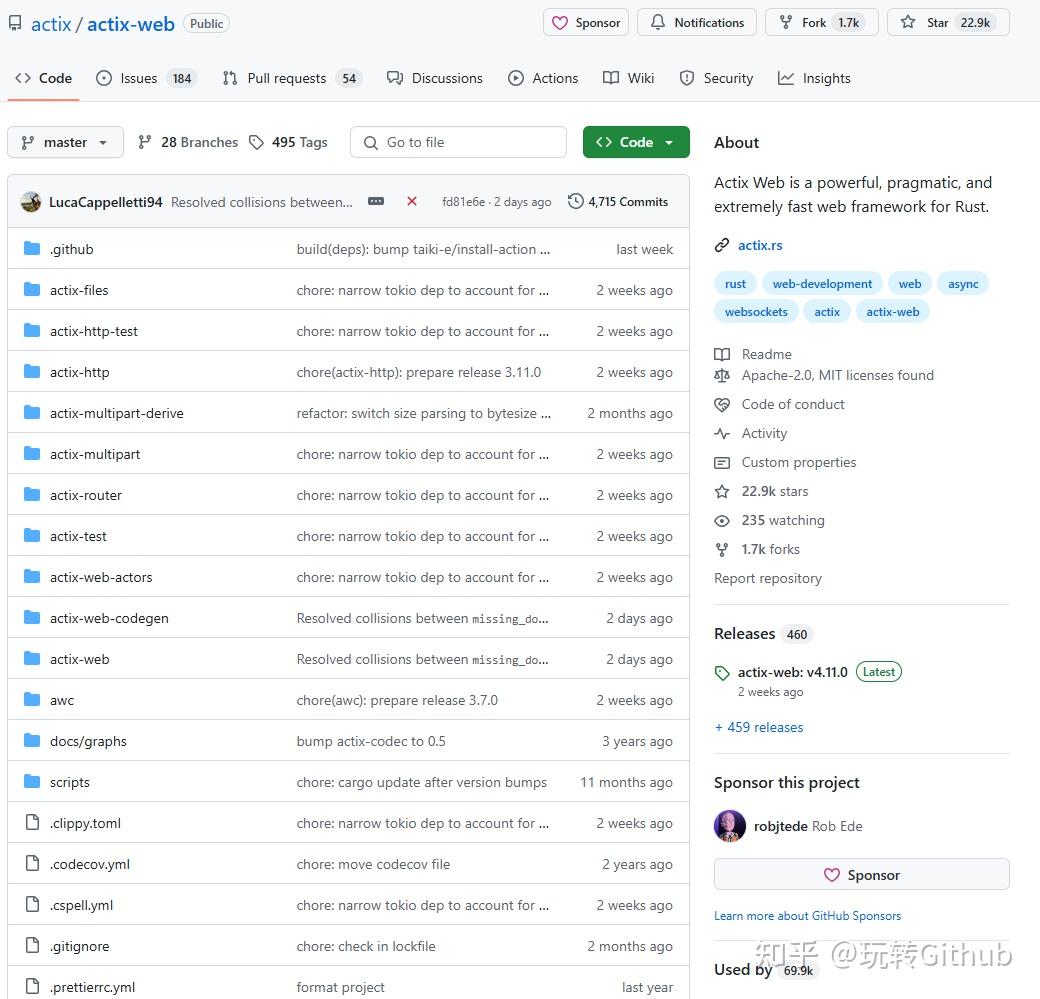Click inside the Go to file search box
This screenshot has height=999, width=1040.
click(x=458, y=142)
